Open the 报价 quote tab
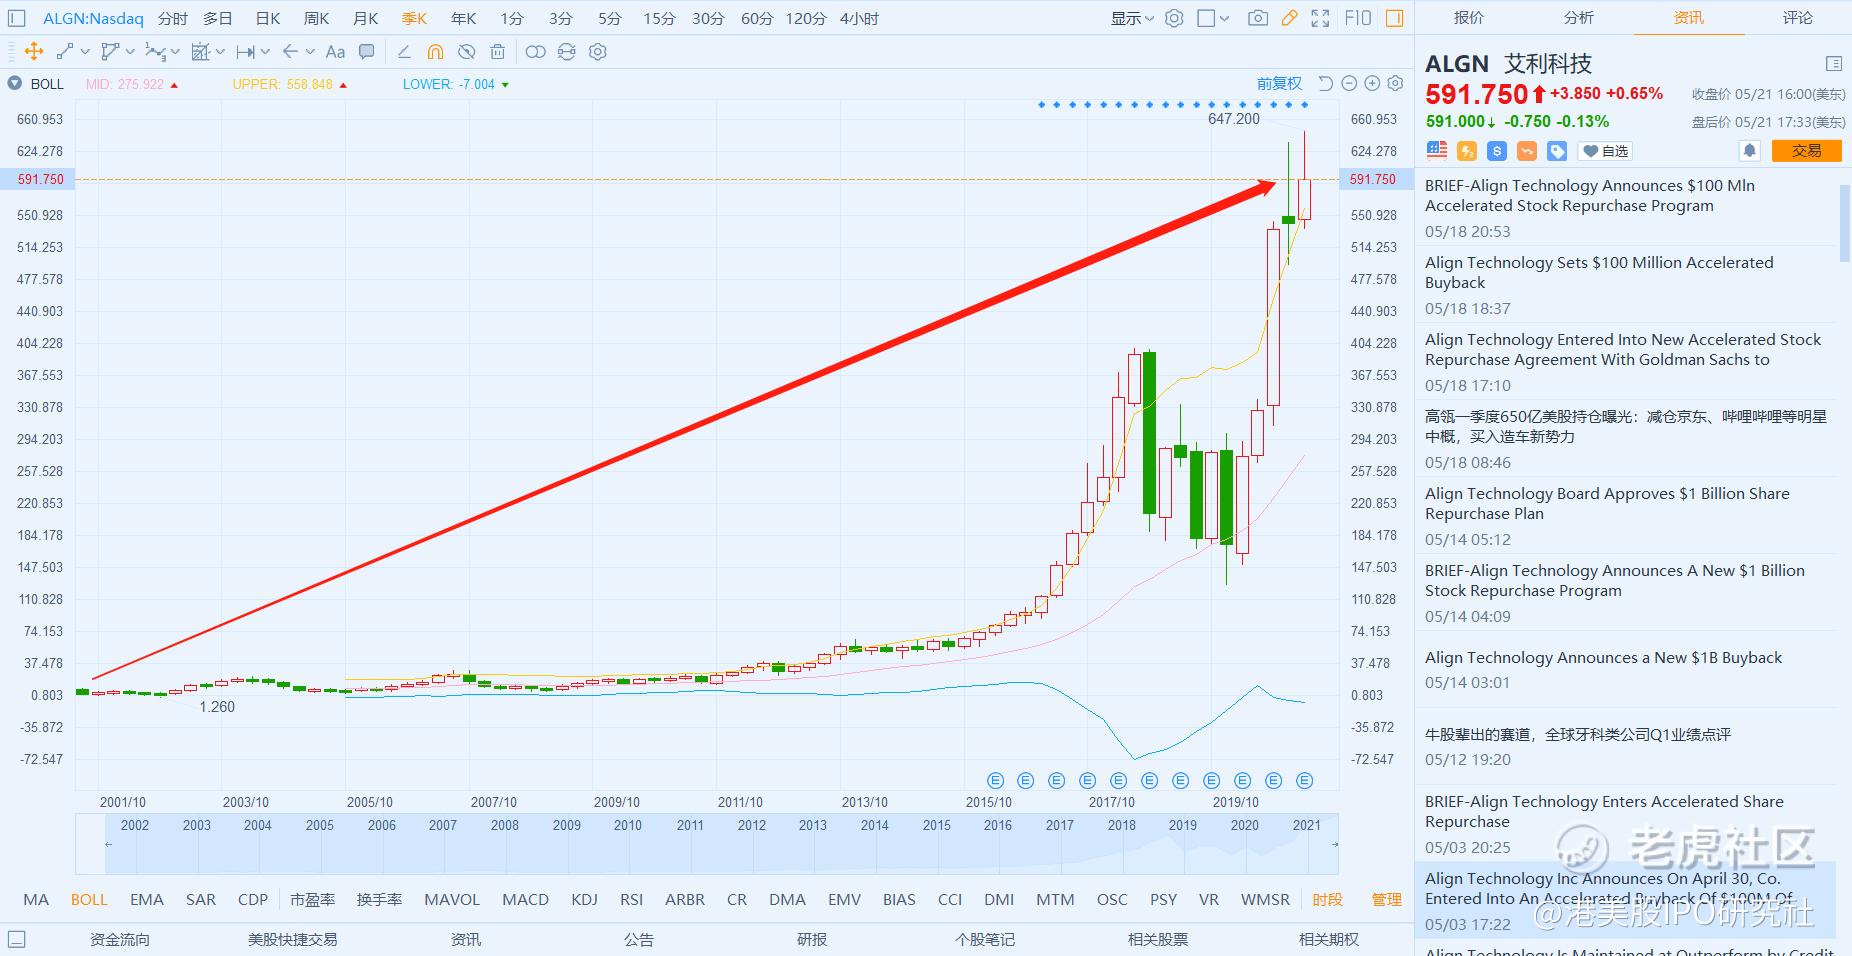The image size is (1852, 956). coord(1469,17)
